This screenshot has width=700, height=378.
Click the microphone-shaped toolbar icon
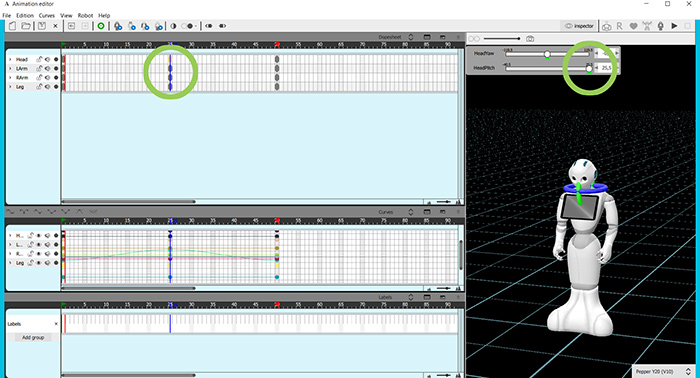[x=661, y=26]
